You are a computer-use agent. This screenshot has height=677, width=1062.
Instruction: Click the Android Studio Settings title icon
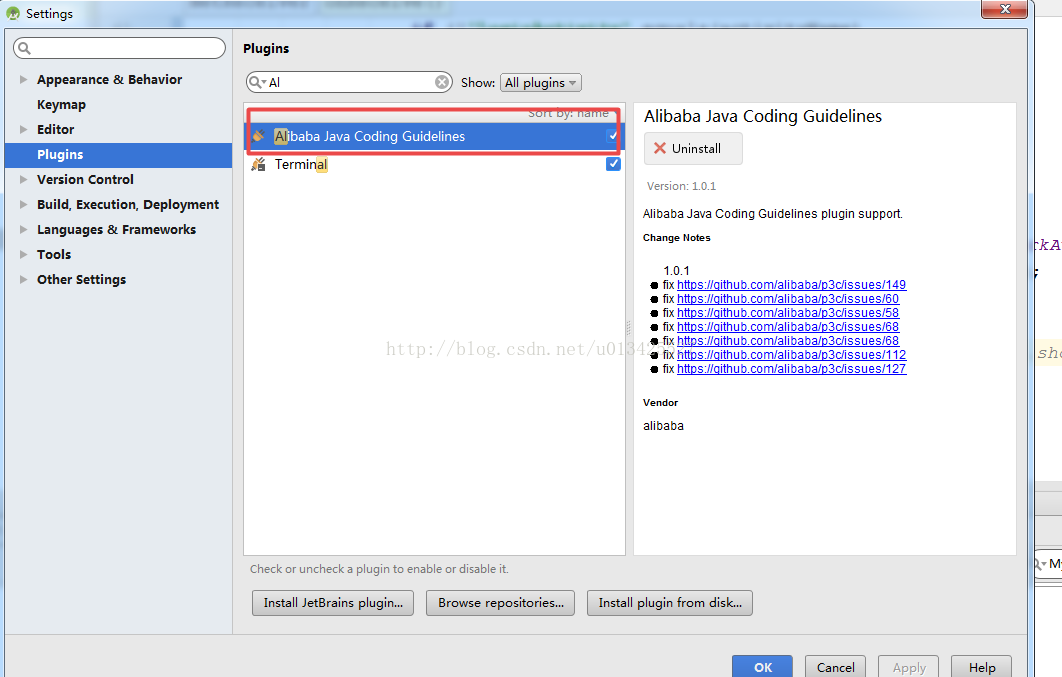tap(13, 14)
